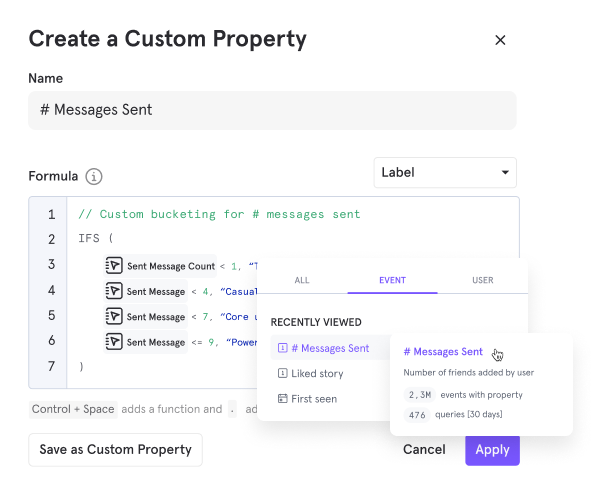Image resolution: width=595 pixels, height=488 pixels.
Task: Close the Create a Custom Property dialog
Action: click(500, 40)
